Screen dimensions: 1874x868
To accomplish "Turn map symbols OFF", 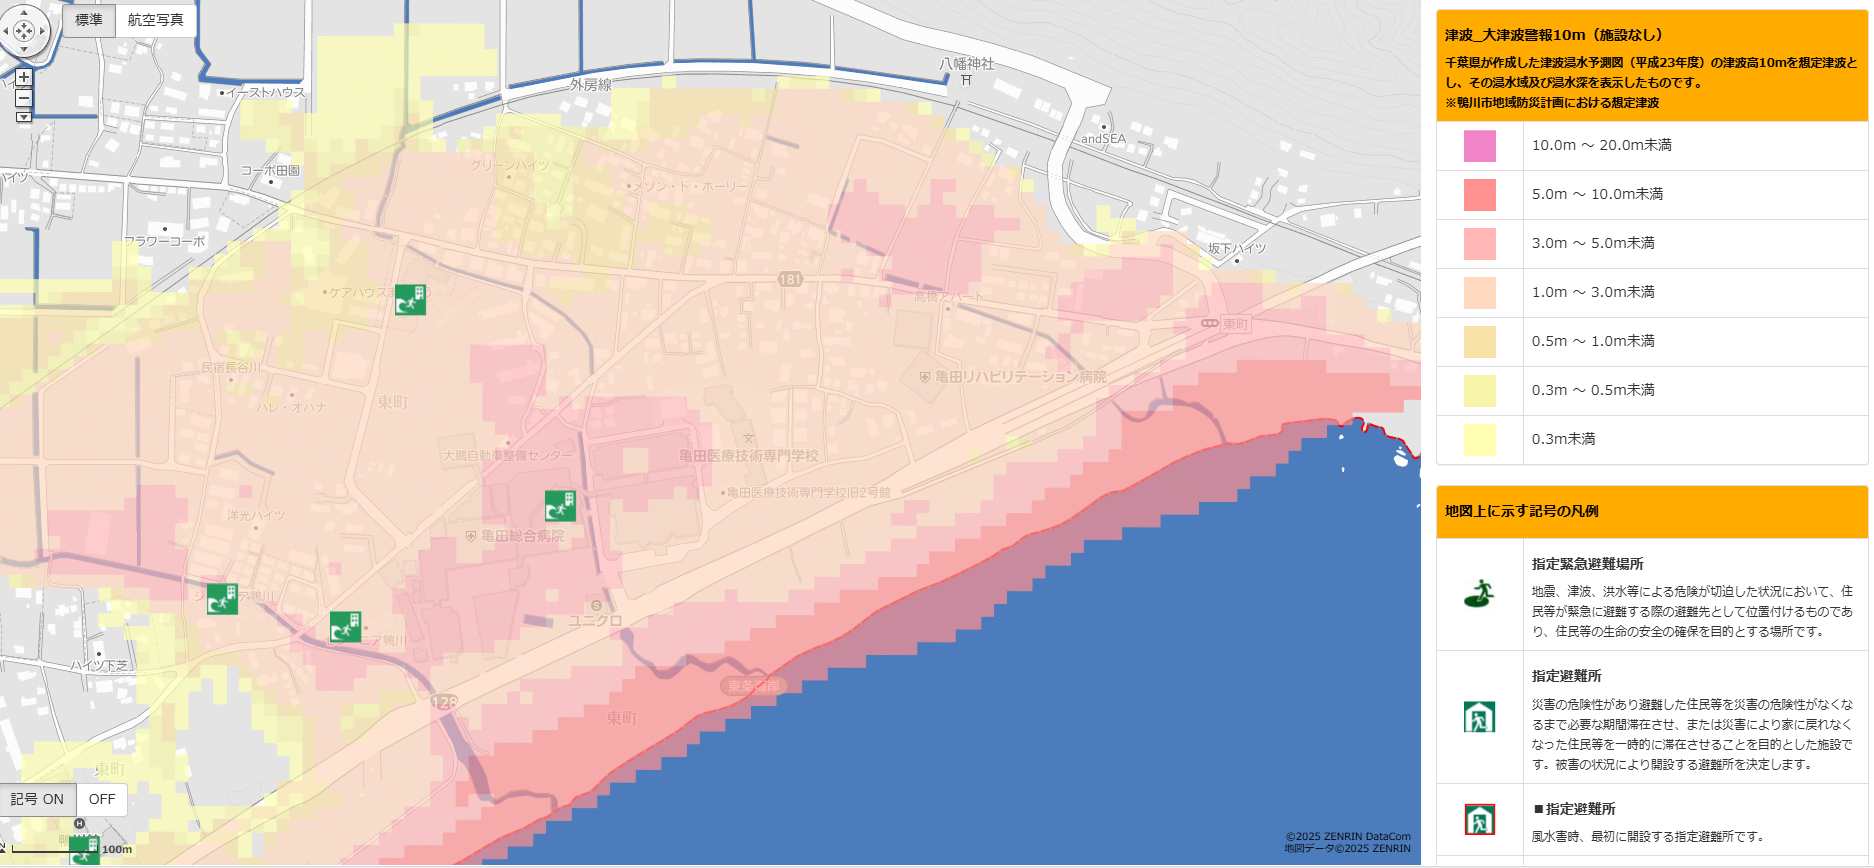I will tap(102, 799).
